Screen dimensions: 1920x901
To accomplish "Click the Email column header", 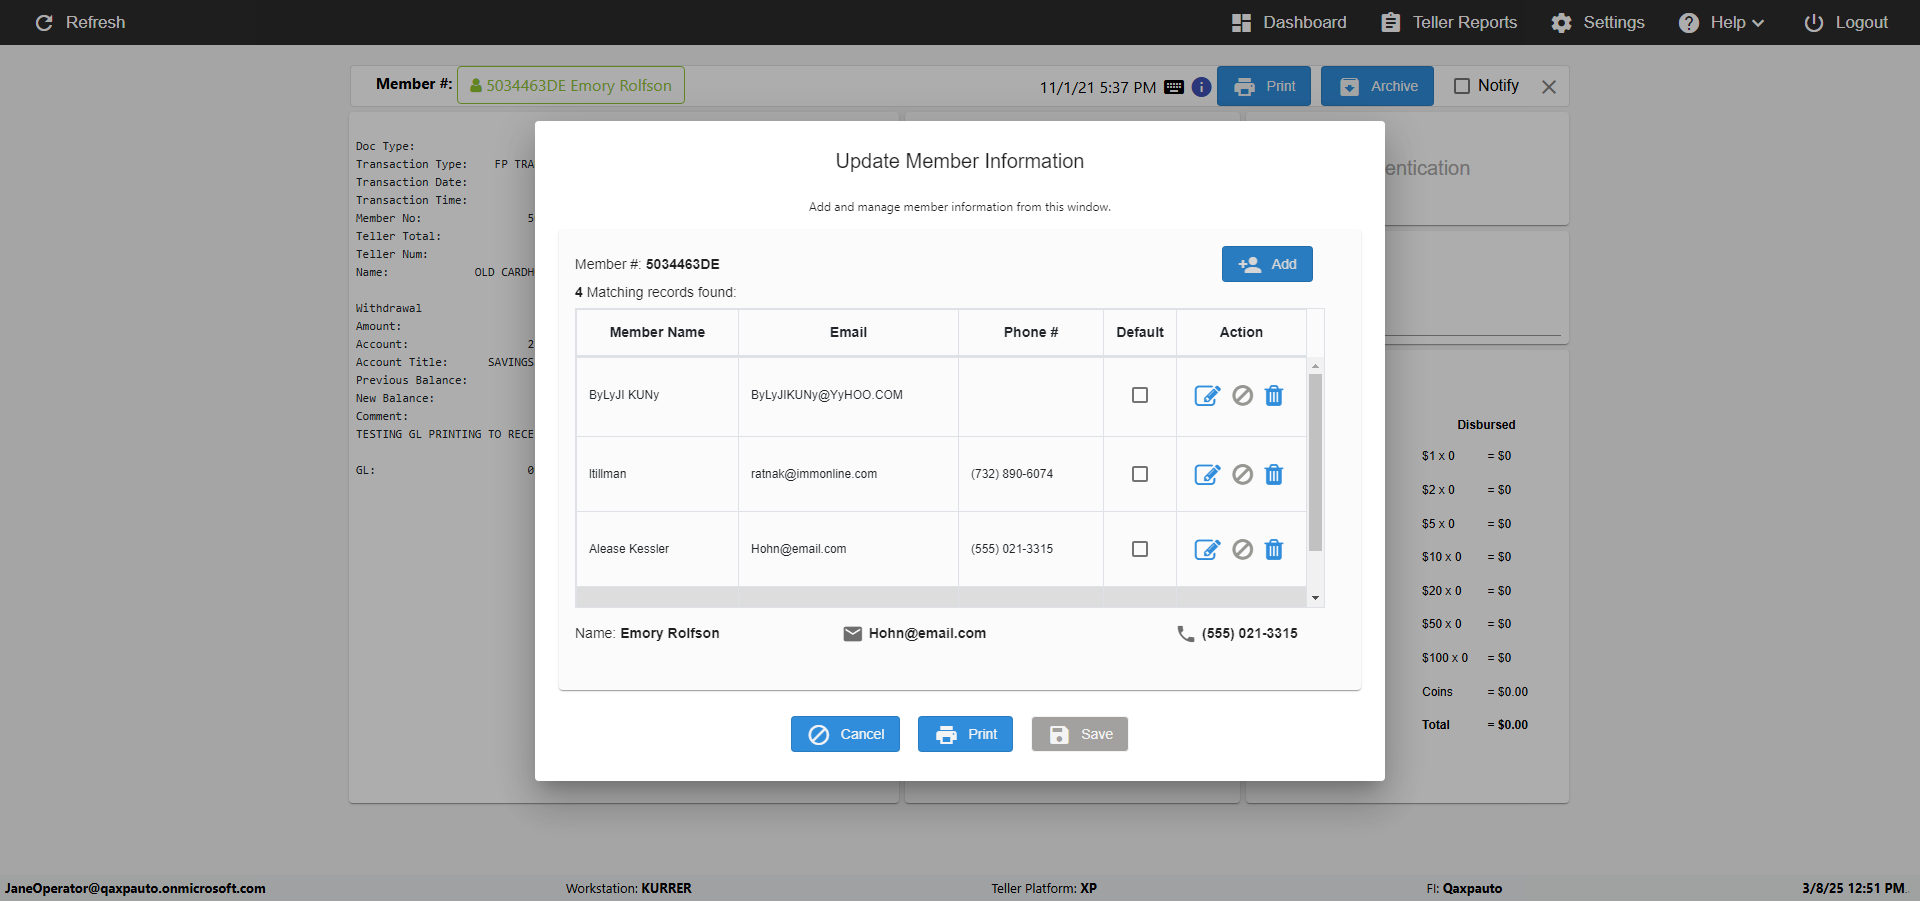I will point(848,332).
